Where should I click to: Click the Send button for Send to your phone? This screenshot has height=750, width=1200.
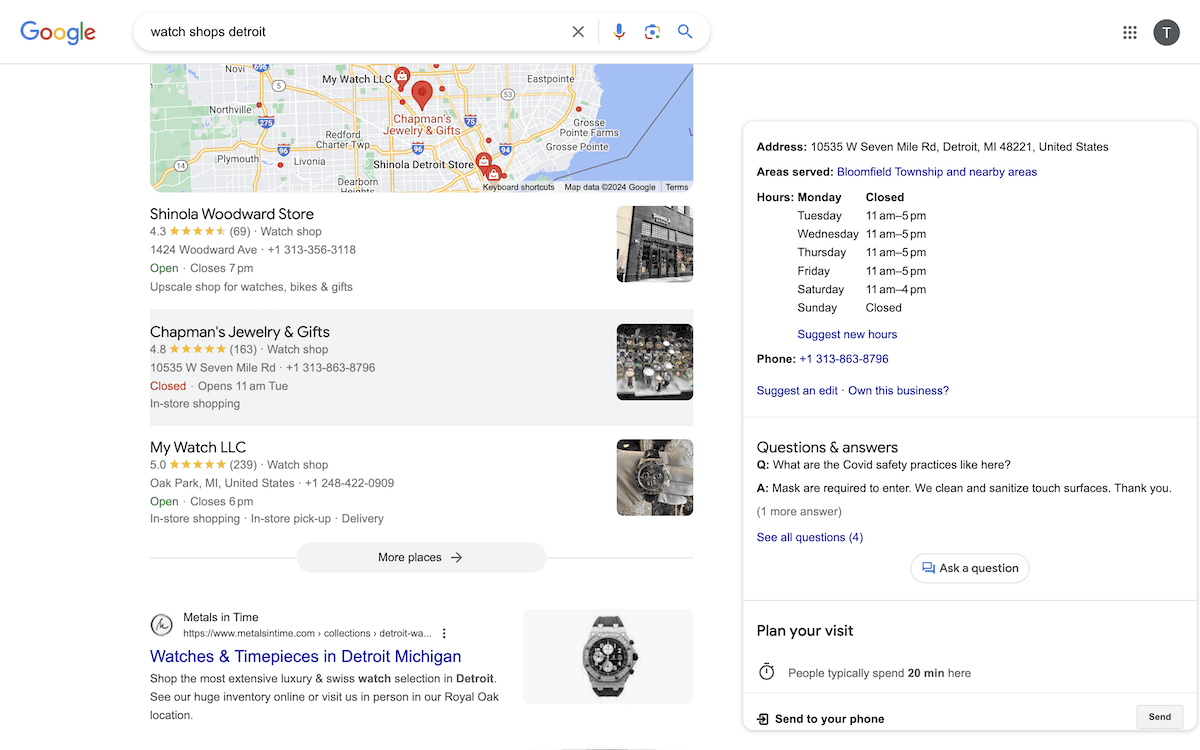tap(1160, 717)
